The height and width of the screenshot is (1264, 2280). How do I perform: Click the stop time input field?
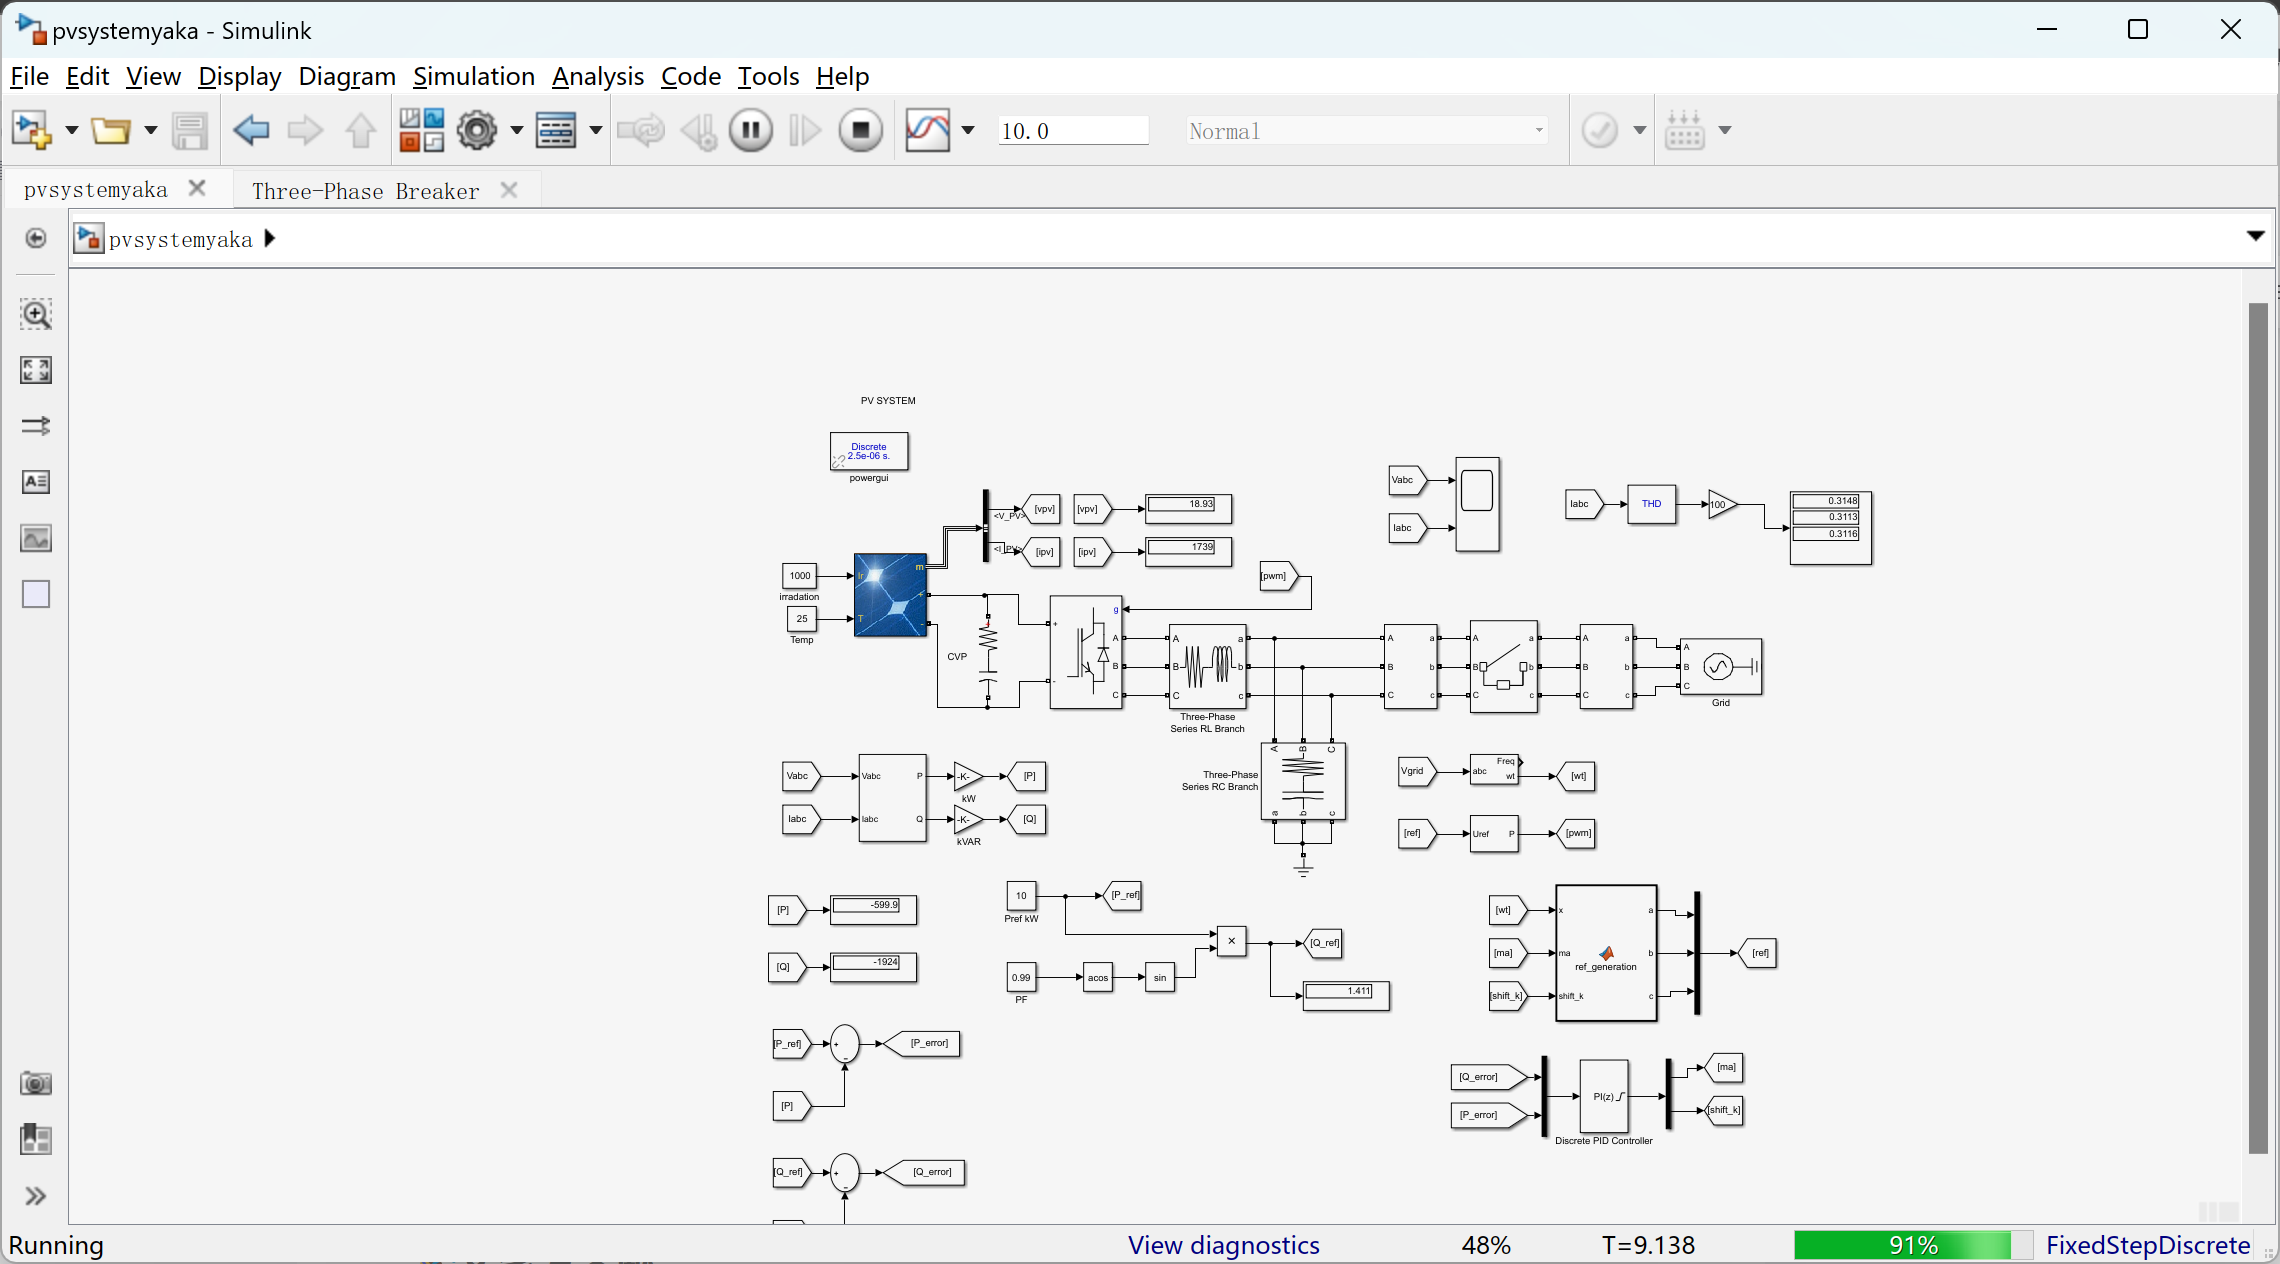click(1072, 131)
